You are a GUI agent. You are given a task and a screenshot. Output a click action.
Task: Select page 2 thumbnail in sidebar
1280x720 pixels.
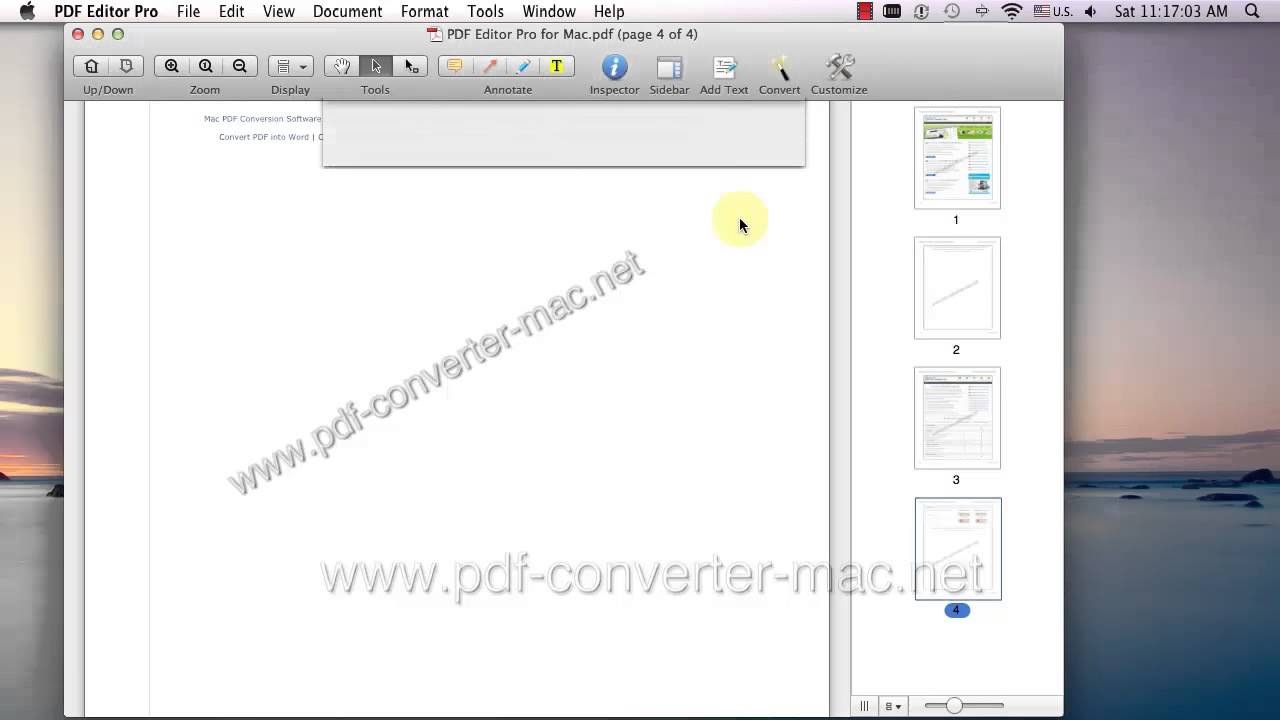click(957, 288)
